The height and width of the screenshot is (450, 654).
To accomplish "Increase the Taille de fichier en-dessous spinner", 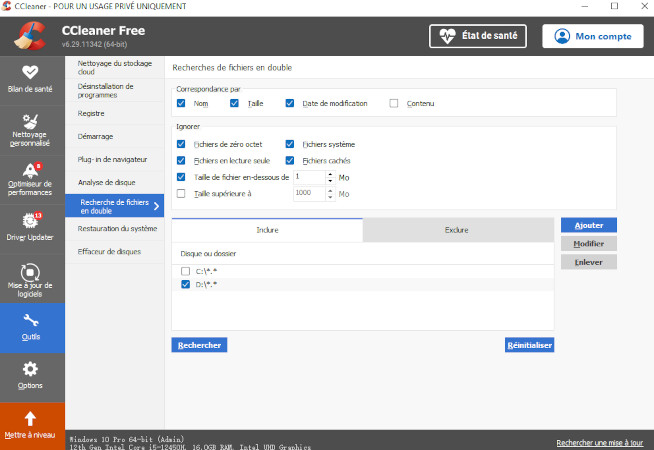I will 328,173.
